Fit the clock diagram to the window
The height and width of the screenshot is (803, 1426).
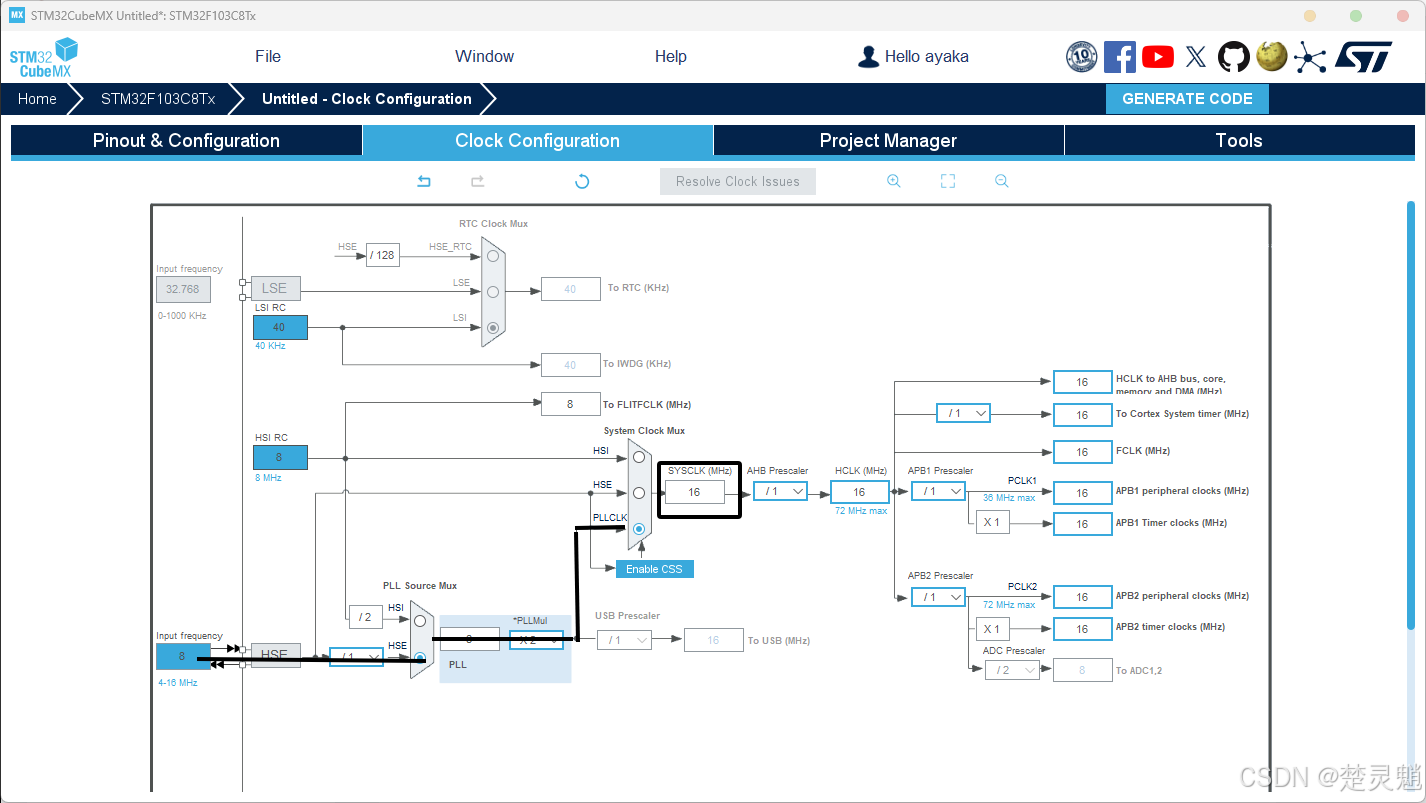pyautogui.click(x=948, y=181)
